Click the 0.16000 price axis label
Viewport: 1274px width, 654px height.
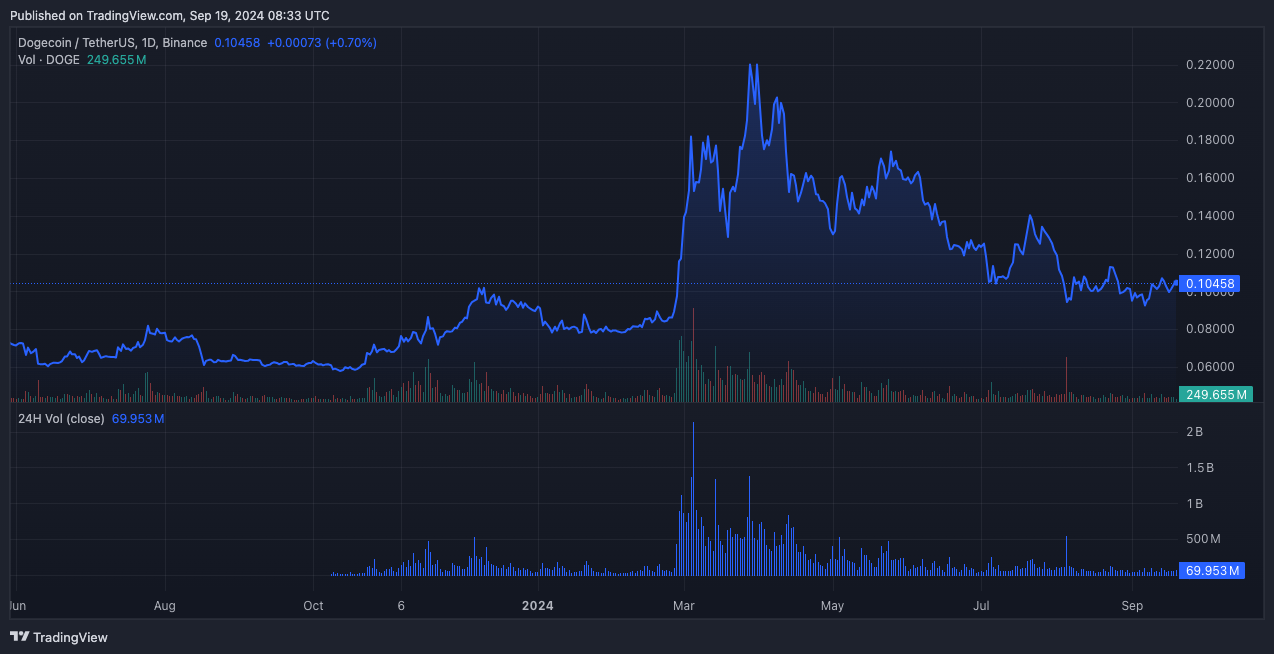click(x=1210, y=178)
